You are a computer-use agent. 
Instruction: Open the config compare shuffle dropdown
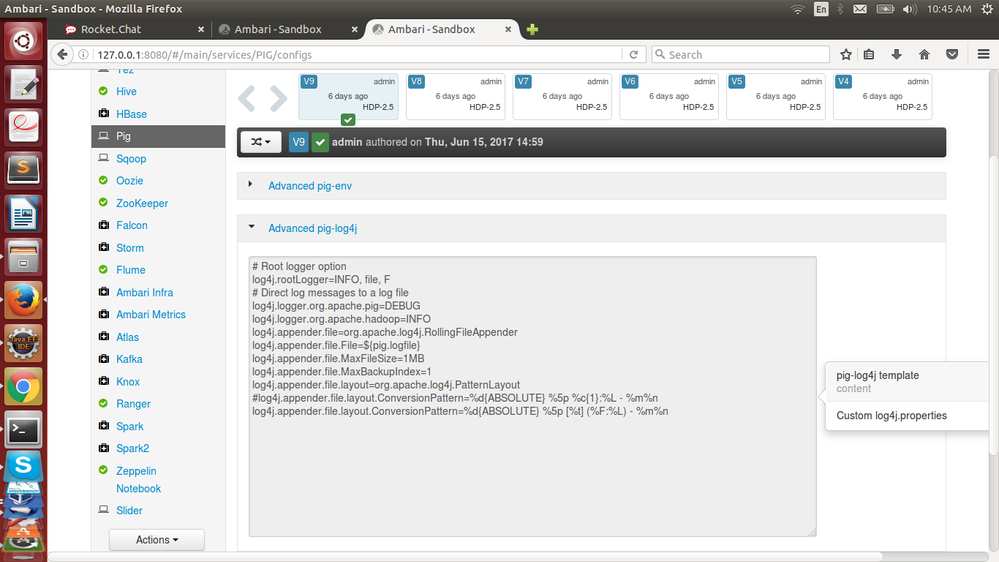pyautogui.click(x=261, y=142)
